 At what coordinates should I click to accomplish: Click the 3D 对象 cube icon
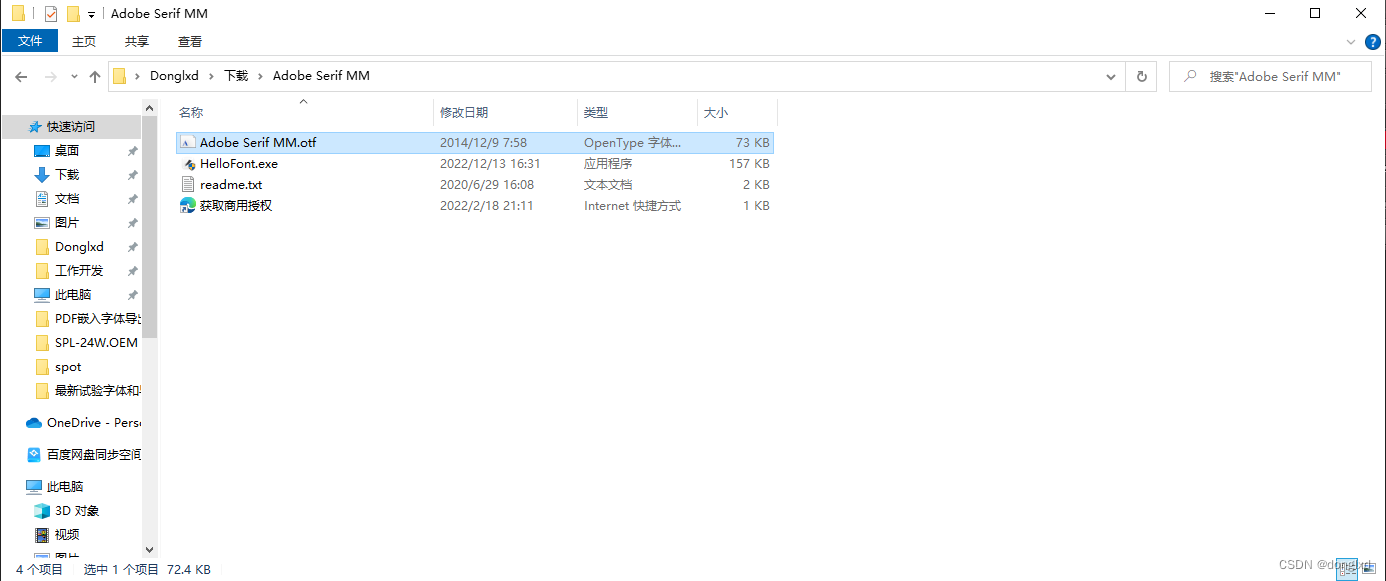[x=42, y=511]
